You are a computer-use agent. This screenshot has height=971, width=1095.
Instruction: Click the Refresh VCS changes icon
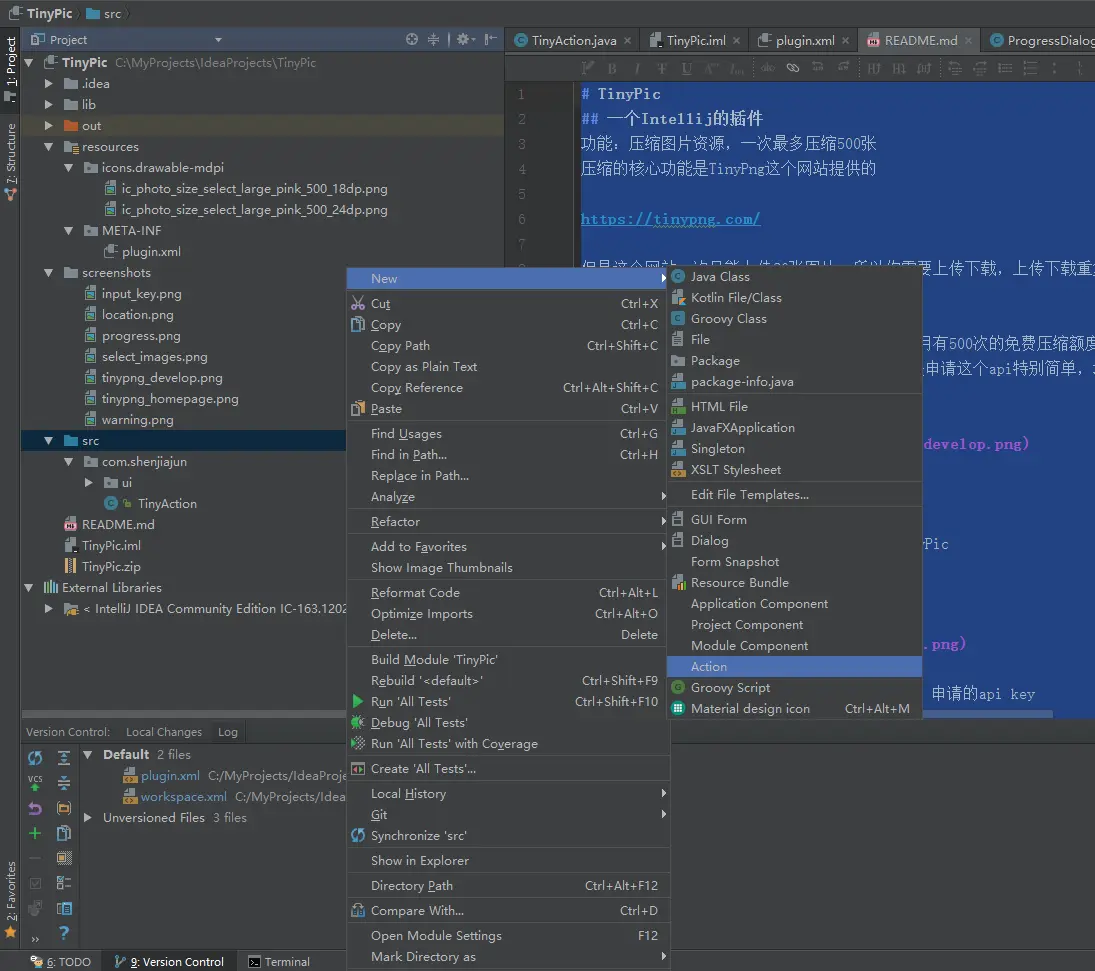click(x=35, y=758)
